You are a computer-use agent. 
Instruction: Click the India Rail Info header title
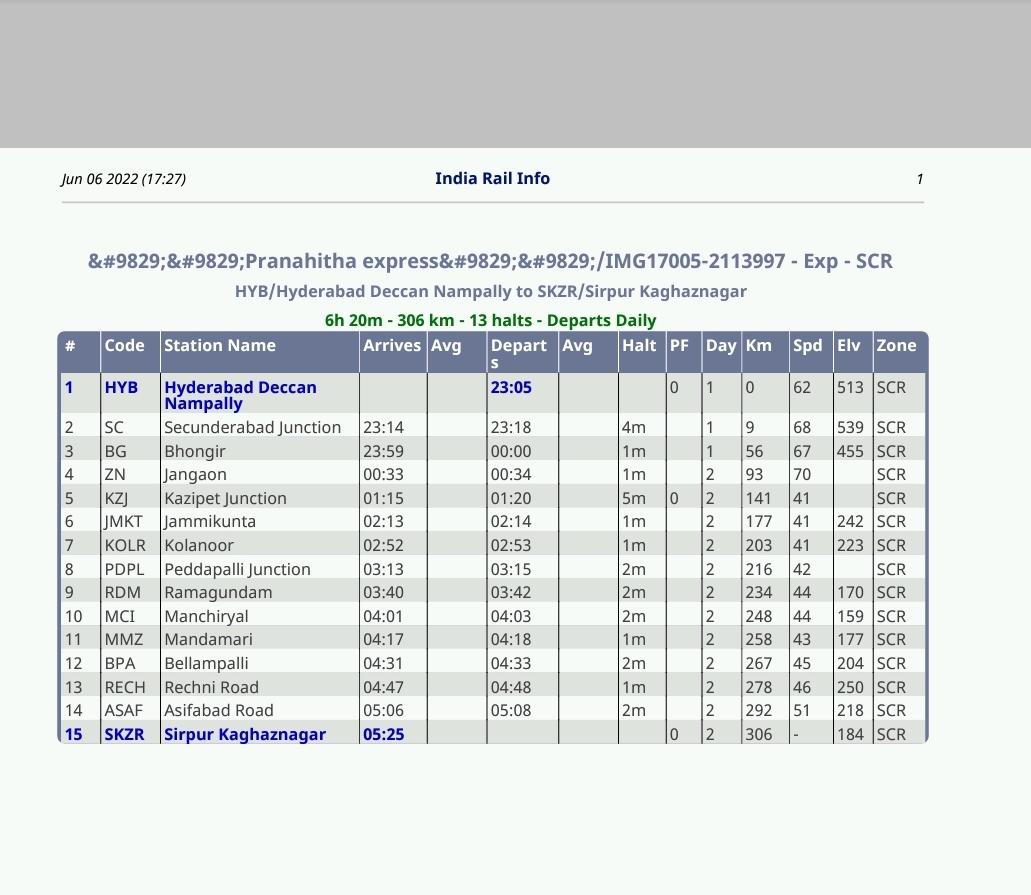492,178
